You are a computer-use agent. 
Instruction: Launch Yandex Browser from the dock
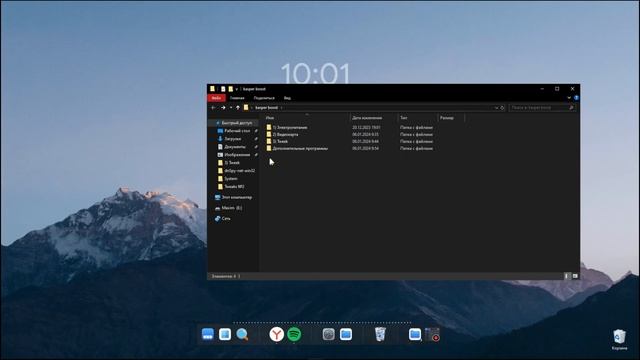(x=276, y=334)
